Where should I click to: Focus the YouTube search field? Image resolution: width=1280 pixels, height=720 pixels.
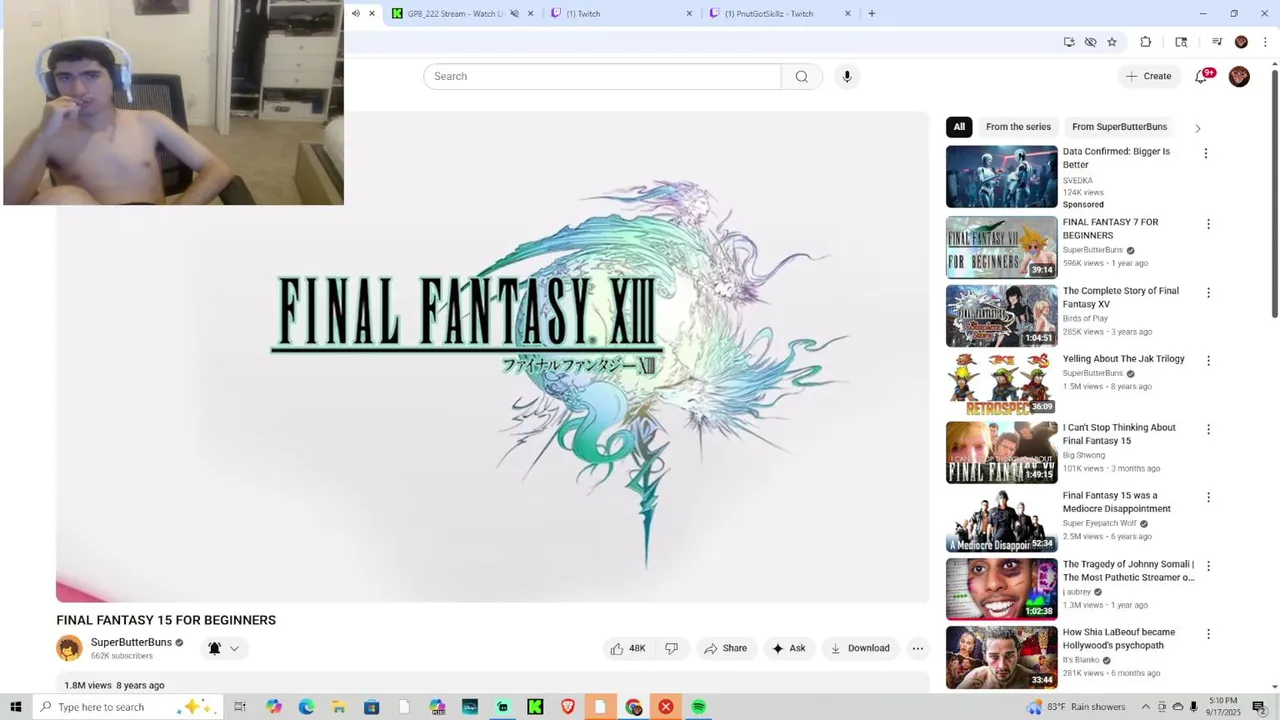[x=602, y=76]
